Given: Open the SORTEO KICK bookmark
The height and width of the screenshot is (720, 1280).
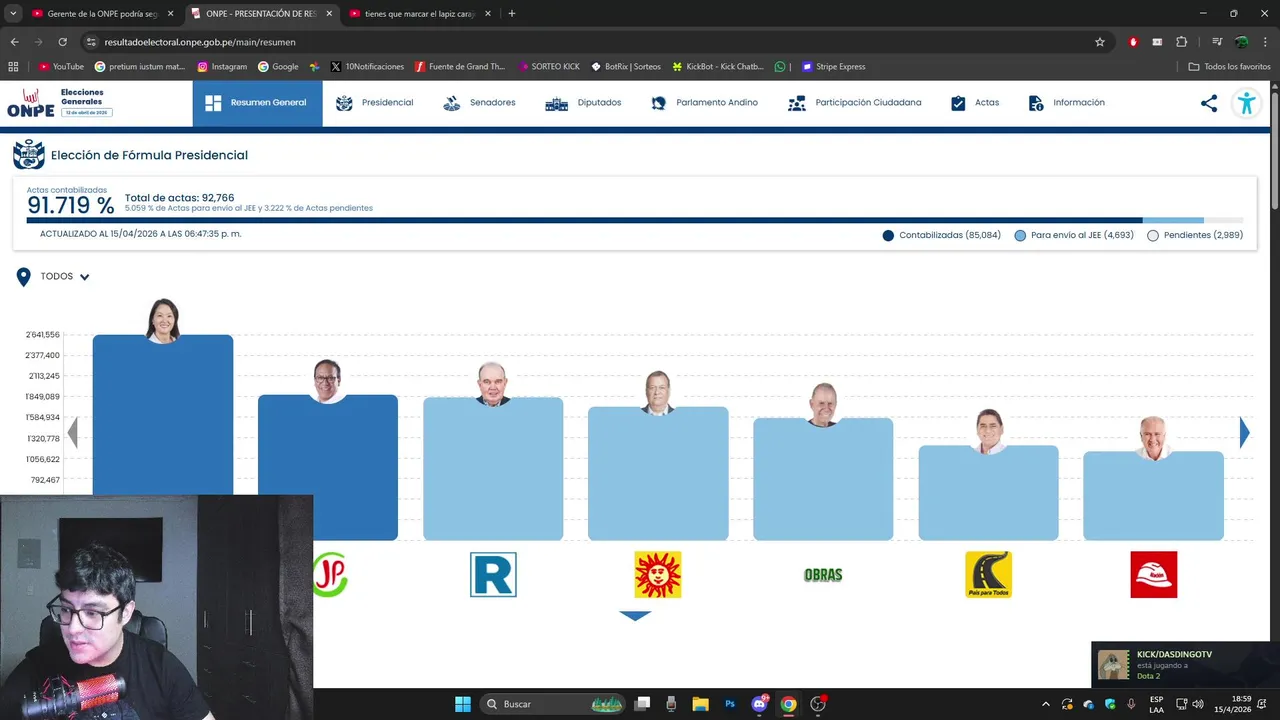Looking at the screenshot, I should tap(549, 67).
